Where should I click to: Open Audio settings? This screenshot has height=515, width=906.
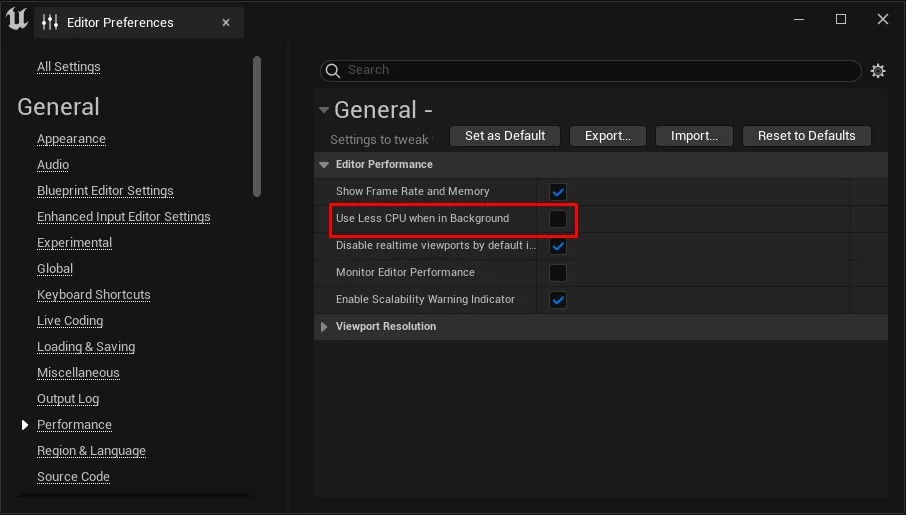click(x=53, y=165)
